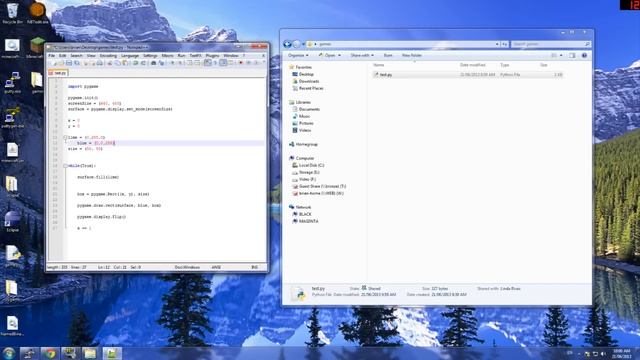This screenshot has width=640, height=360.
Task: Sort by the Type column header
Action: (x=504, y=65)
